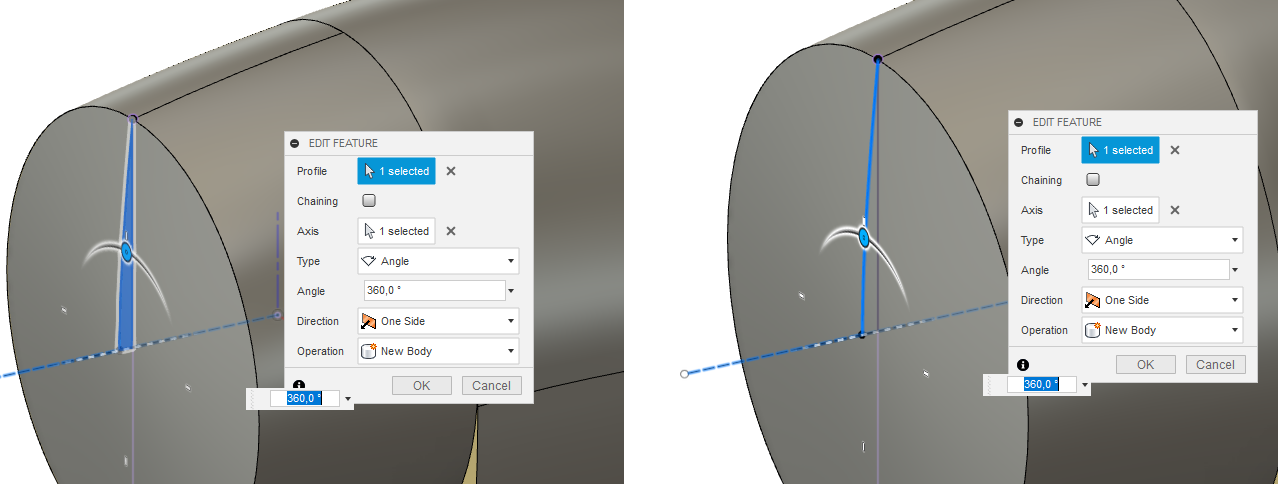Click floating 360,0° input in left viewport
The height and width of the screenshot is (484, 1278).
tap(305, 398)
